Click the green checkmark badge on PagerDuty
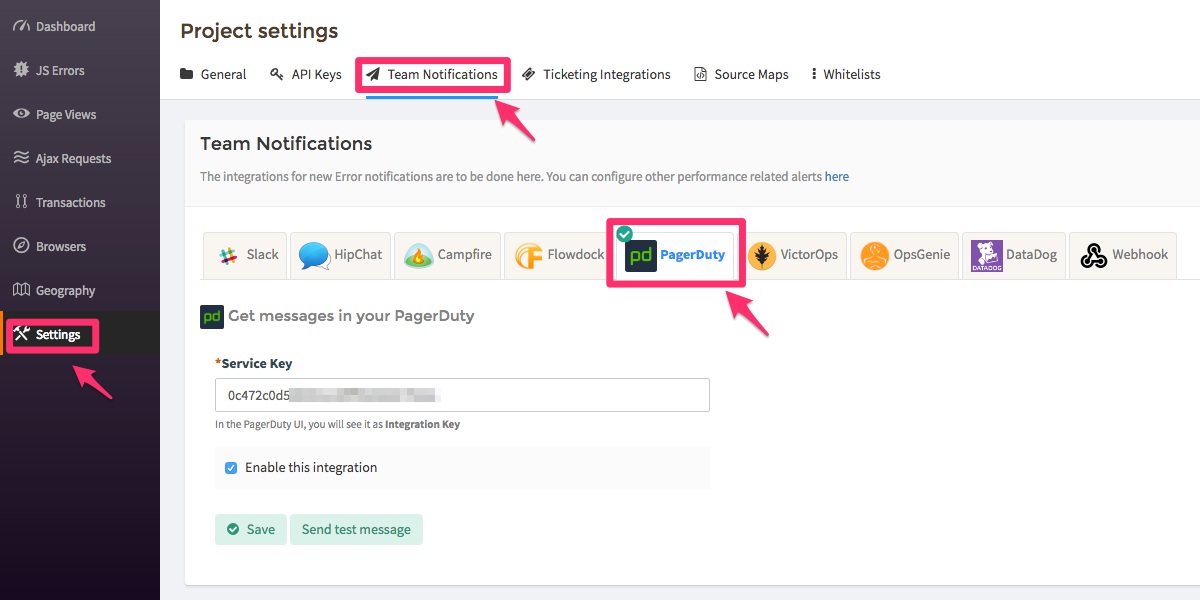 point(625,234)
